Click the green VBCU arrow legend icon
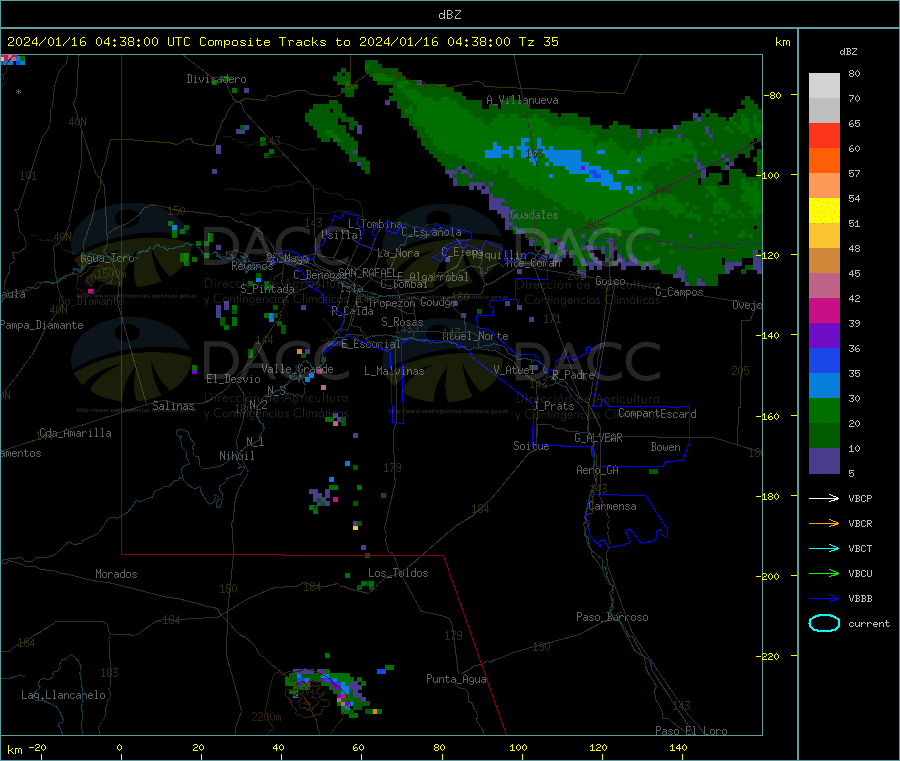Screen dimensions: 900x761 point(824,573)
